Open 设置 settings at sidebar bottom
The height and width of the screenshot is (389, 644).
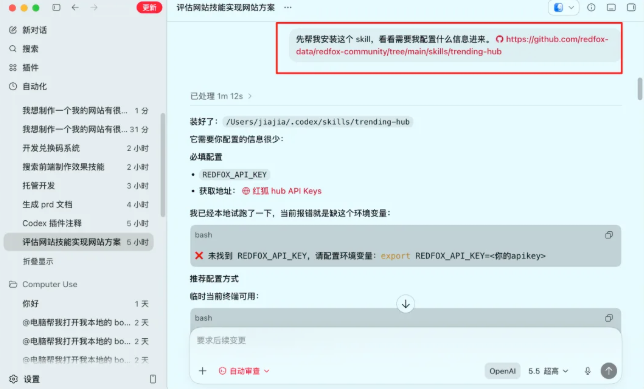coord(25,379)
